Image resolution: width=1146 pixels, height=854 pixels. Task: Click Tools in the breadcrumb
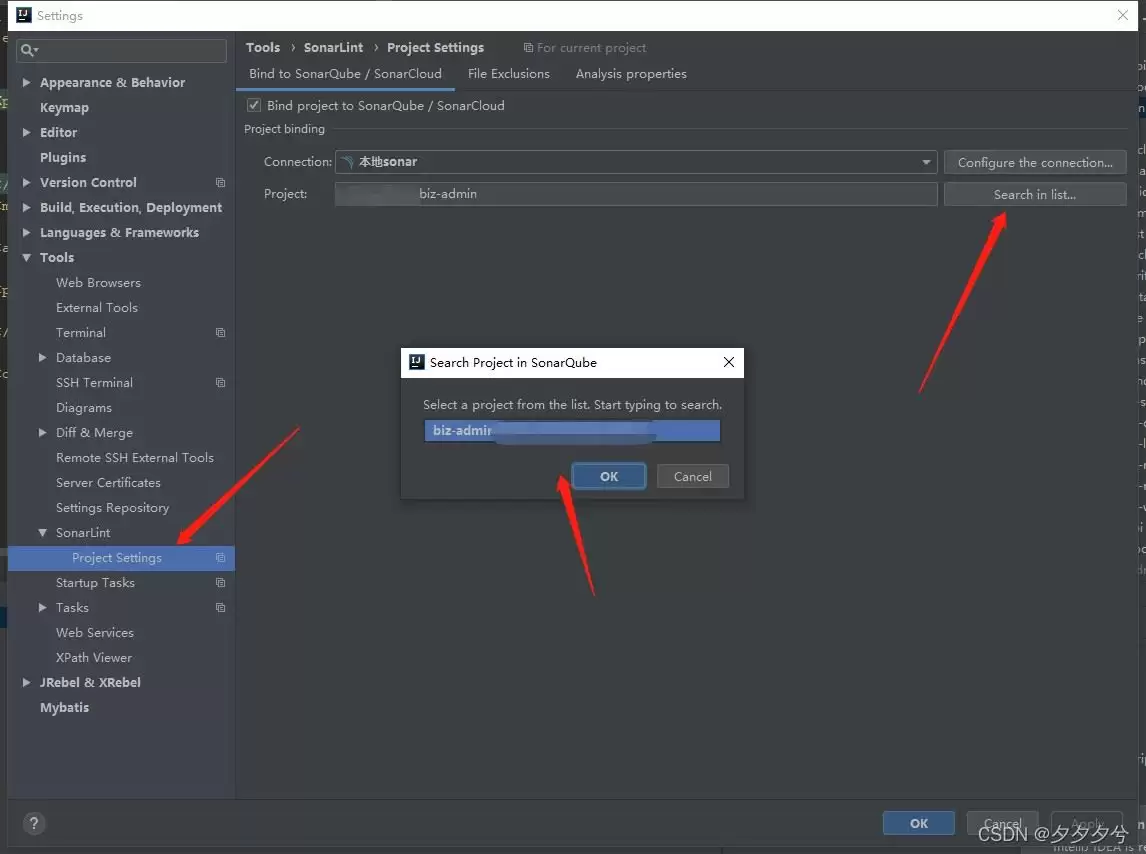point(262,48)
